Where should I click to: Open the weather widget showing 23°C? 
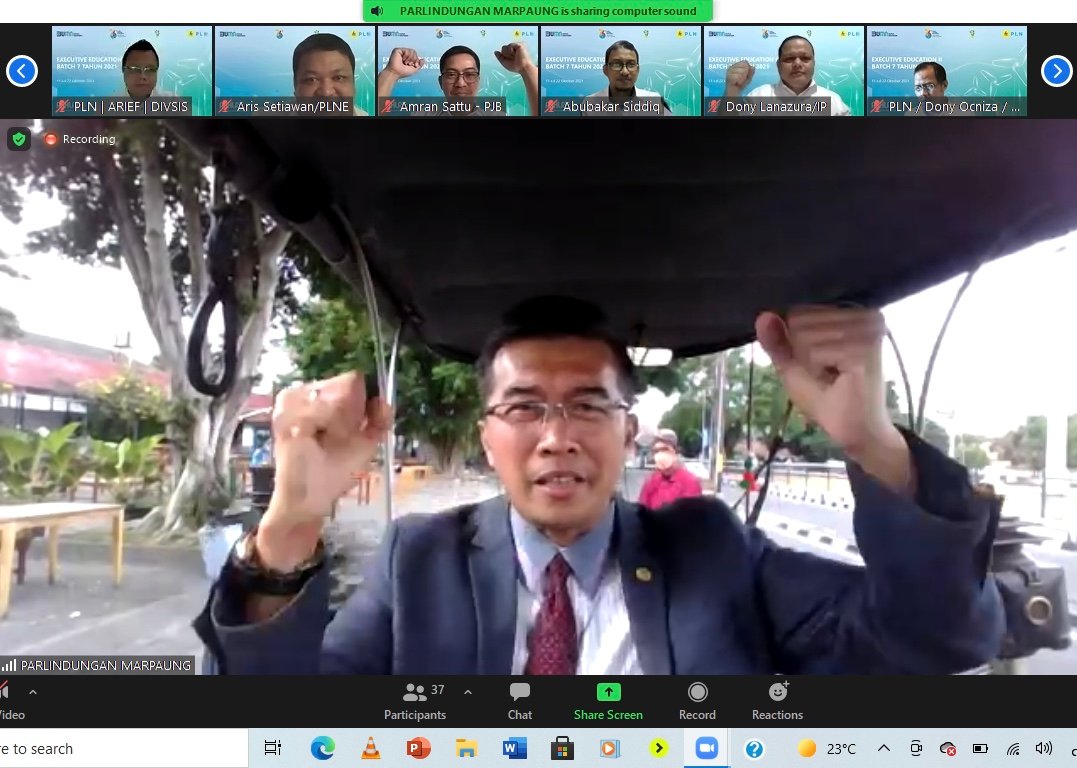[826, 748]
